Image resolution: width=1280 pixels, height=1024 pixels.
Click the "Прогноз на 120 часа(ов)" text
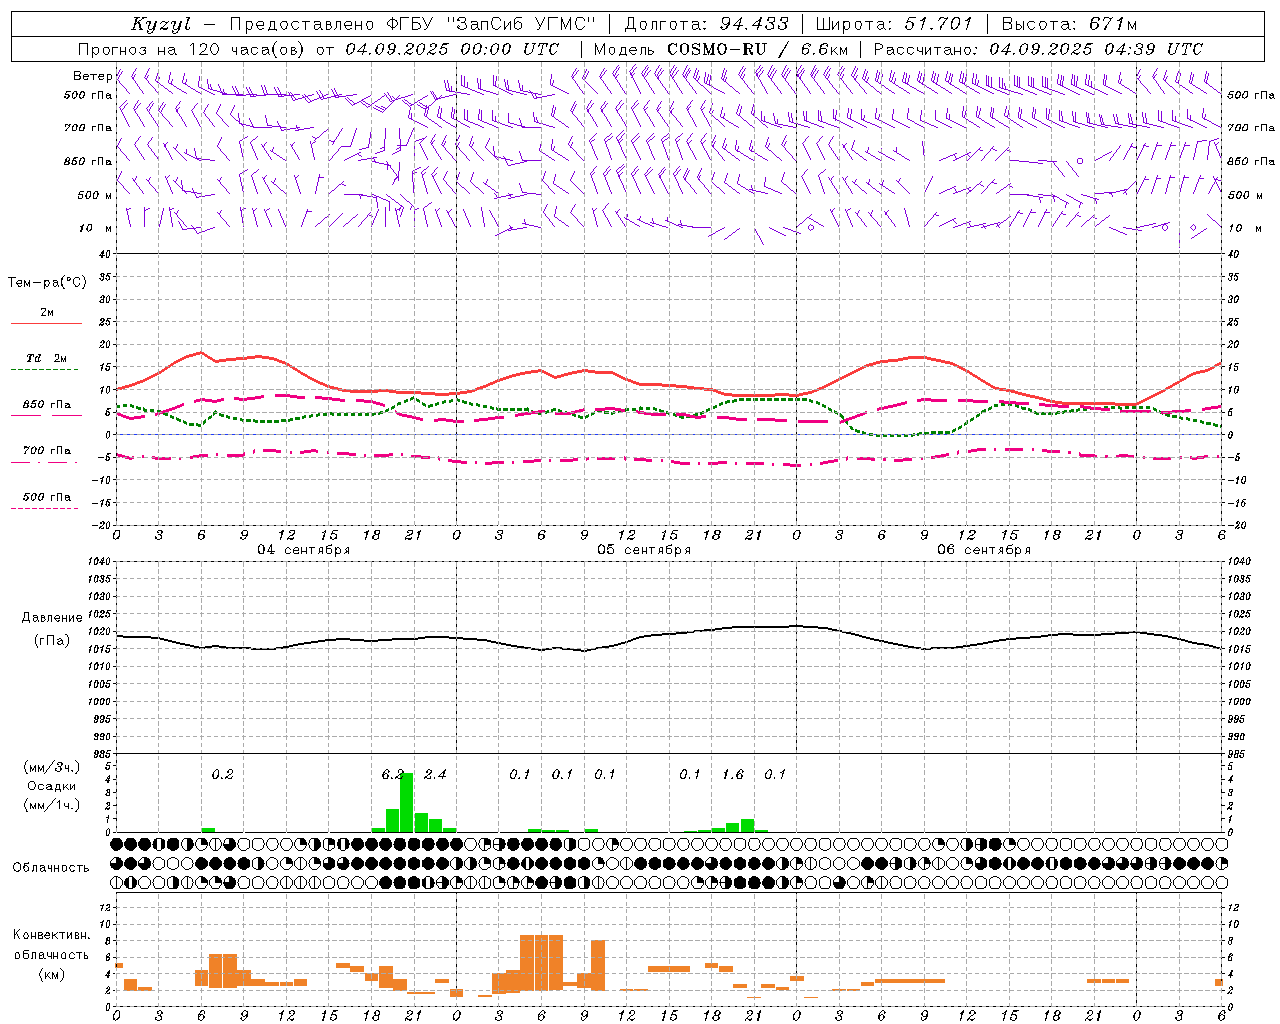[192, 49]
